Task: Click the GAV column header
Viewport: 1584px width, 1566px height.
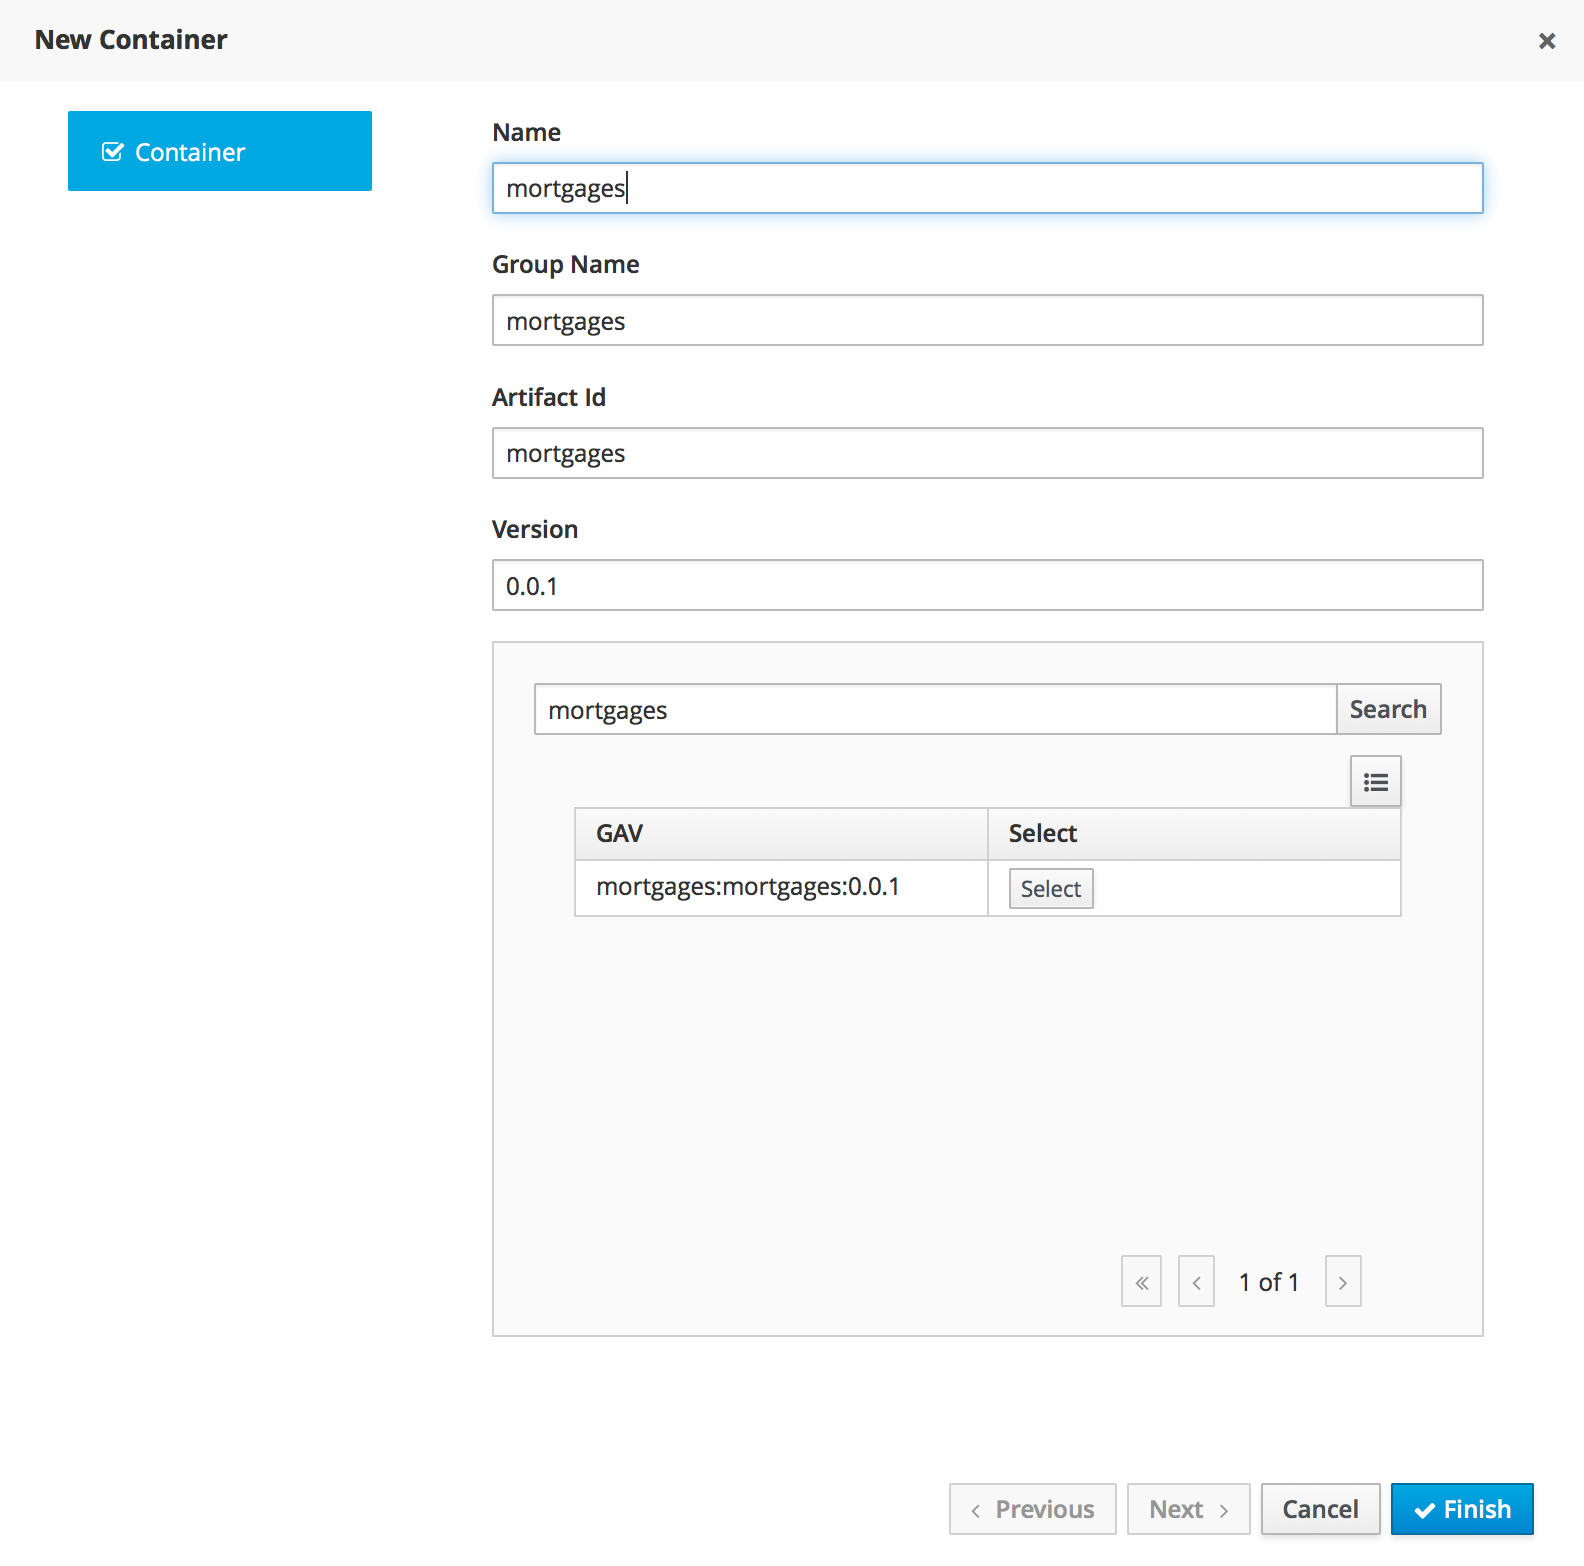Action: point(780,834)
